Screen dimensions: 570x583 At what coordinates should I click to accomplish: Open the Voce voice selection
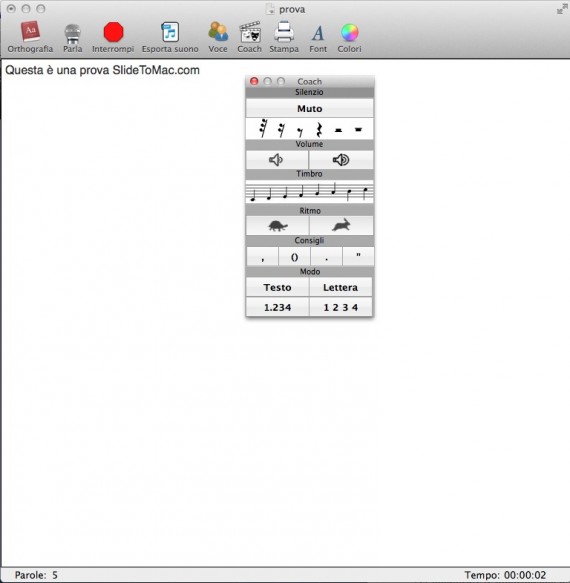point(218,37)
